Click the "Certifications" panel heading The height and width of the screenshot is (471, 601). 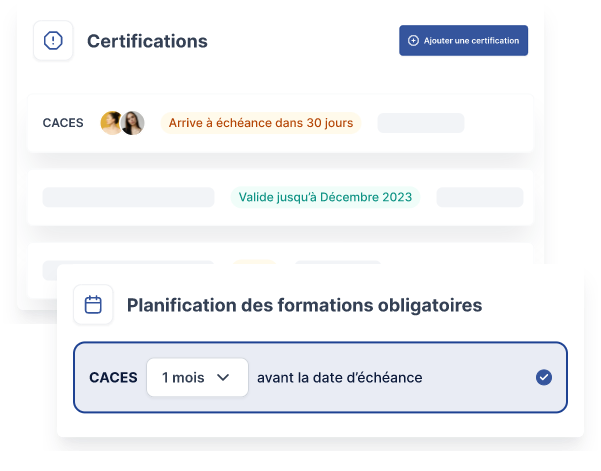[147, 41]
